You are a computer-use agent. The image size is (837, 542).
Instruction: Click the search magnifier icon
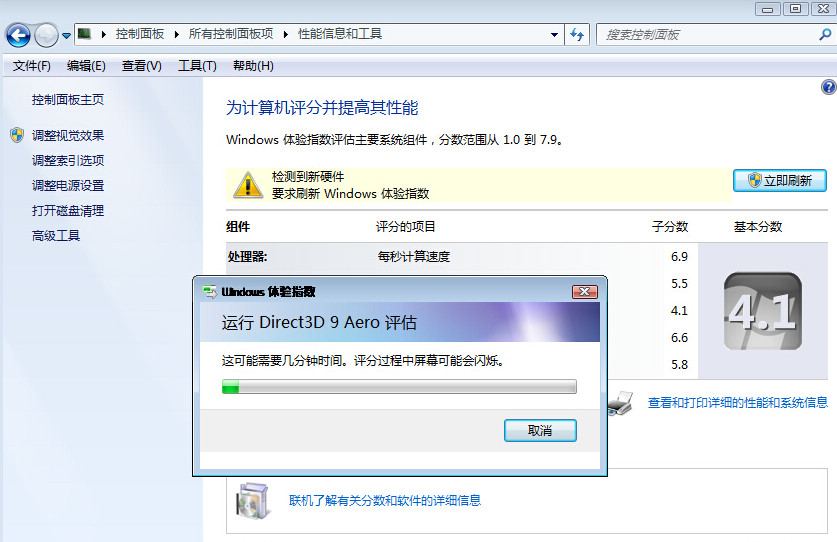824,34
